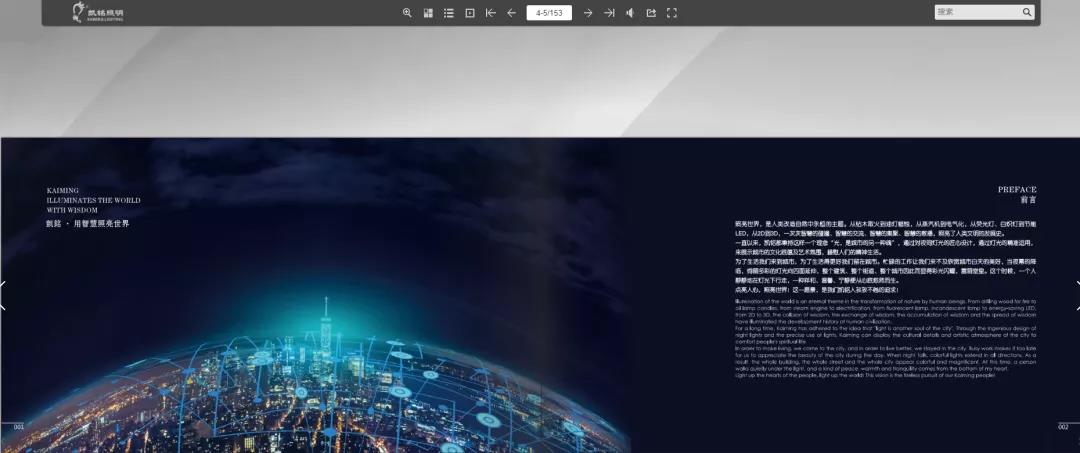The height and width of the screenshot is (453, 1080).
Task: Click the 'Kaiming Illuminates the World' title text
Action: pos(93,200)
